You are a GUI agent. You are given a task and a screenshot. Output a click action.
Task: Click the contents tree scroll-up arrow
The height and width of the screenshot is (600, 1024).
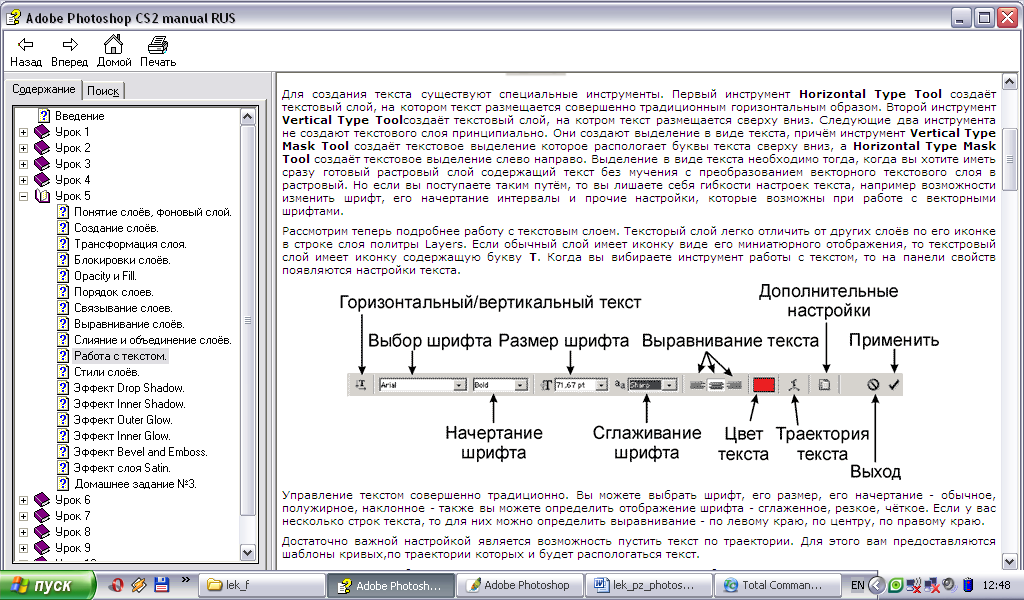248,117
